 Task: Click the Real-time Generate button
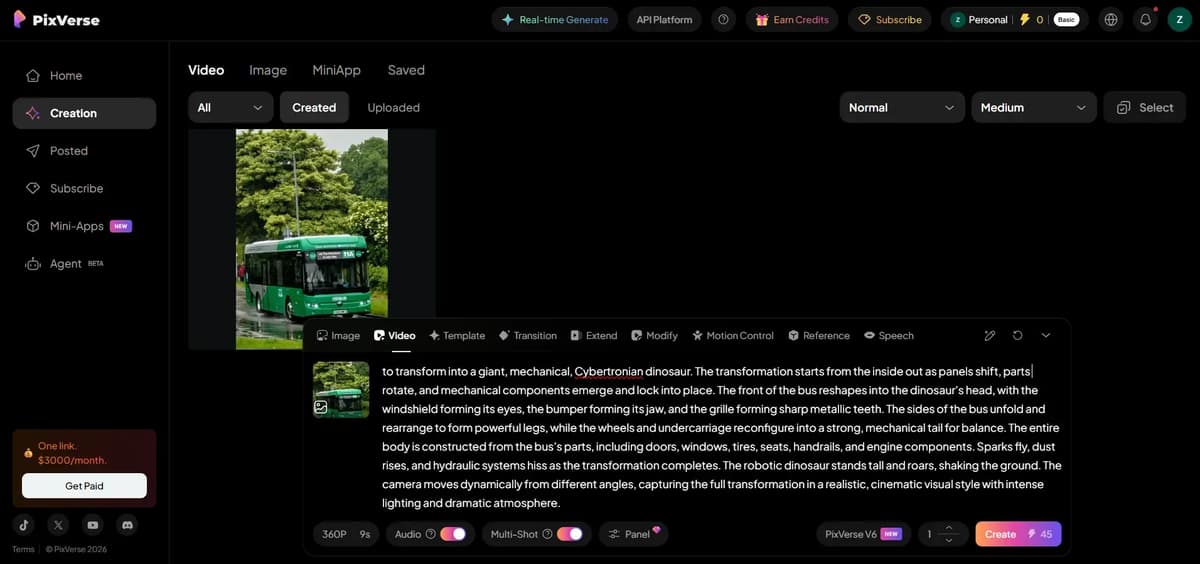point(555,19)
